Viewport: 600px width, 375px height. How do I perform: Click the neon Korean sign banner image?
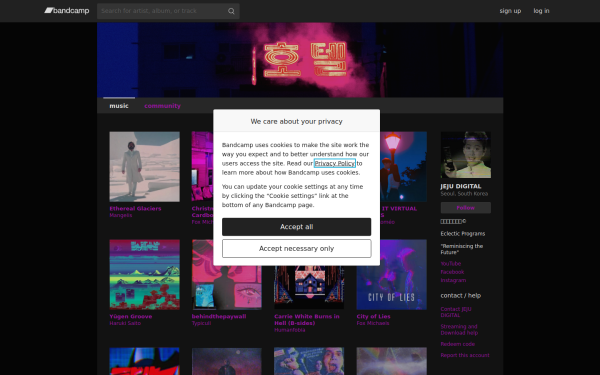point(300,60)
